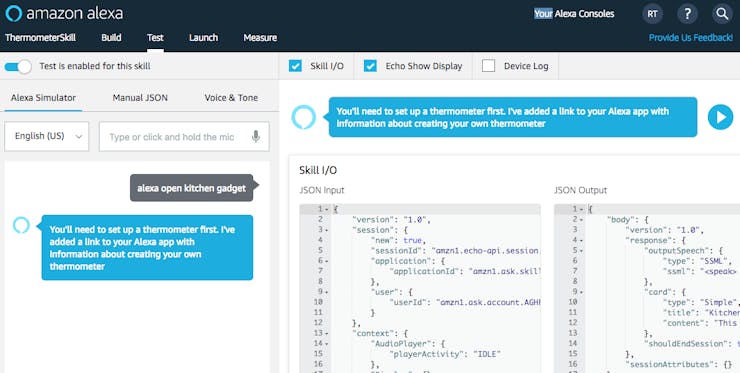The height and width of the screenshot is (373, 740).
Task: Collapse the response fold arrow in JSON Output
Action: point(581,240)
